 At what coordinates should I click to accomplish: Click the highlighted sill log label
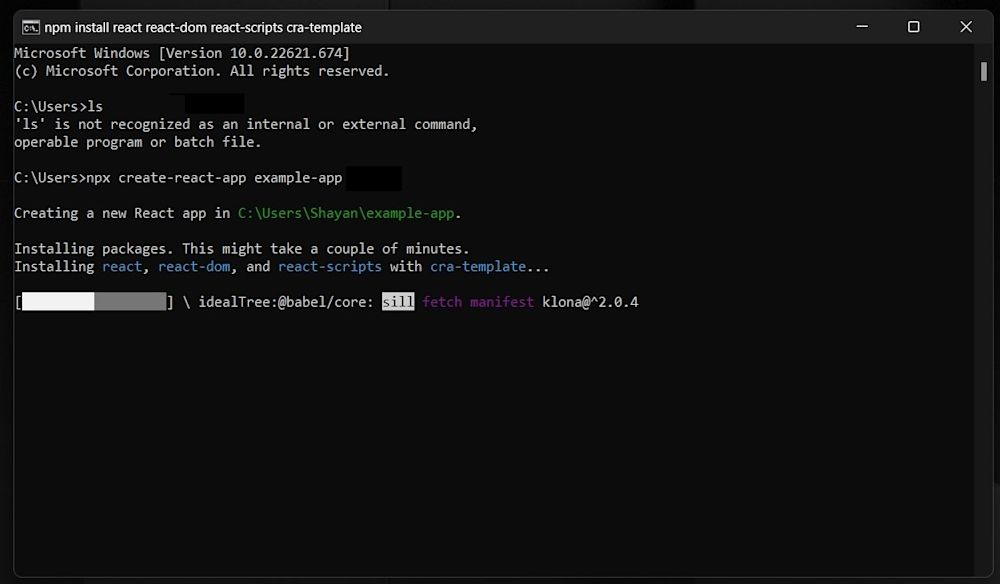[x=397, y=301]
